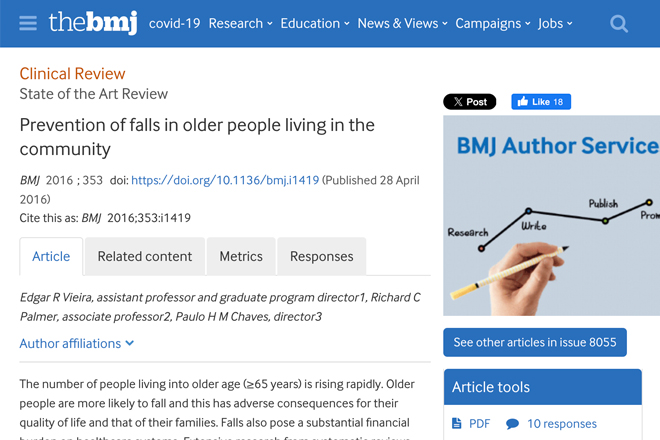This screenshot has height=440, width=660.
Task: Open the News & Views dropdown
Action: pos(402,24)
